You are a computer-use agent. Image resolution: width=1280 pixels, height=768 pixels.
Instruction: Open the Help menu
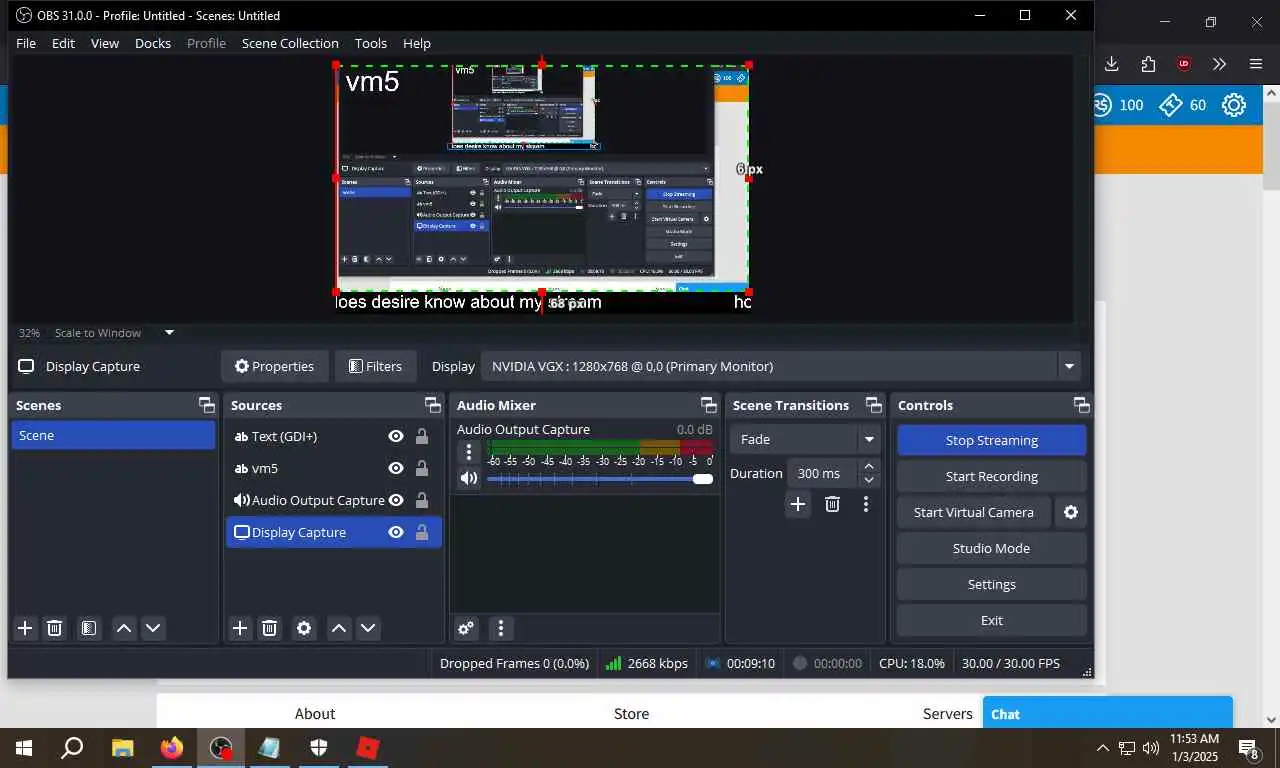tap(417, 43)
